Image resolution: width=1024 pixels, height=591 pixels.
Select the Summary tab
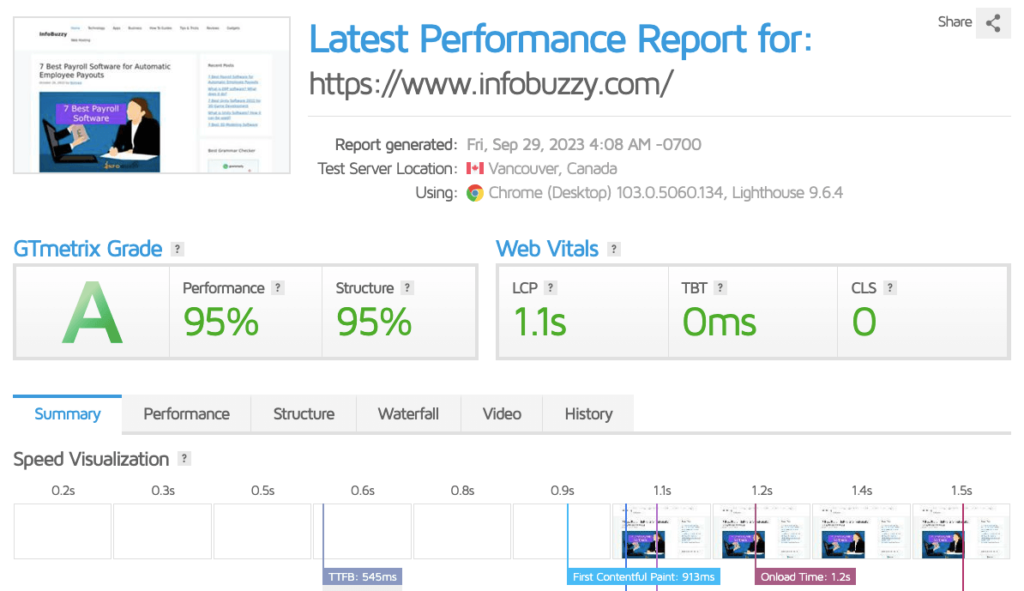pos(67,414)
